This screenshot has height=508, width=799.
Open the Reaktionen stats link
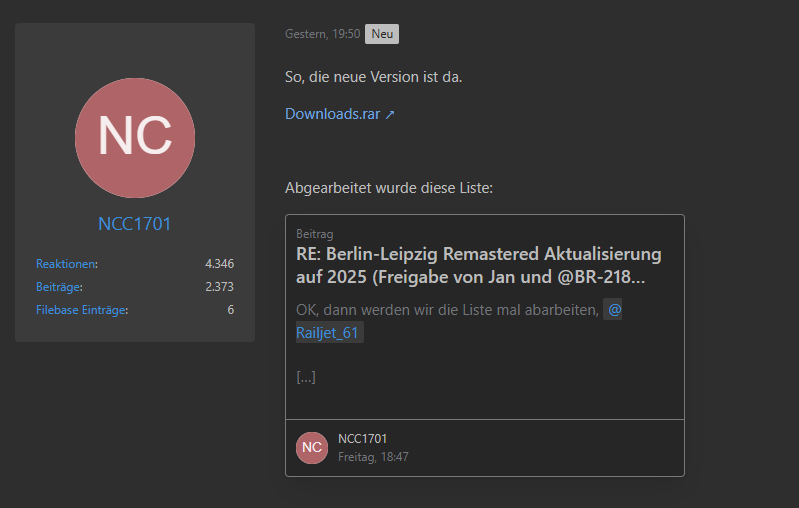(66, 264)
